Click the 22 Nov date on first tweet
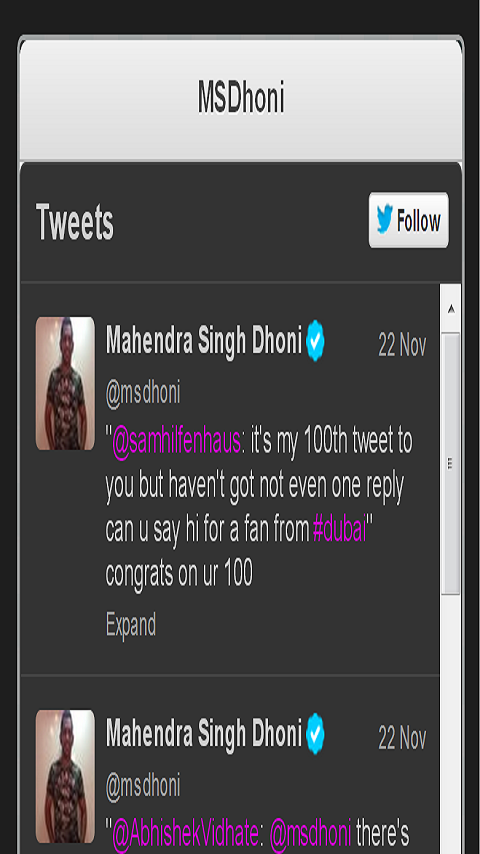Screen dimensions: 480x854 pyautogui.click(x=402, y=345)
